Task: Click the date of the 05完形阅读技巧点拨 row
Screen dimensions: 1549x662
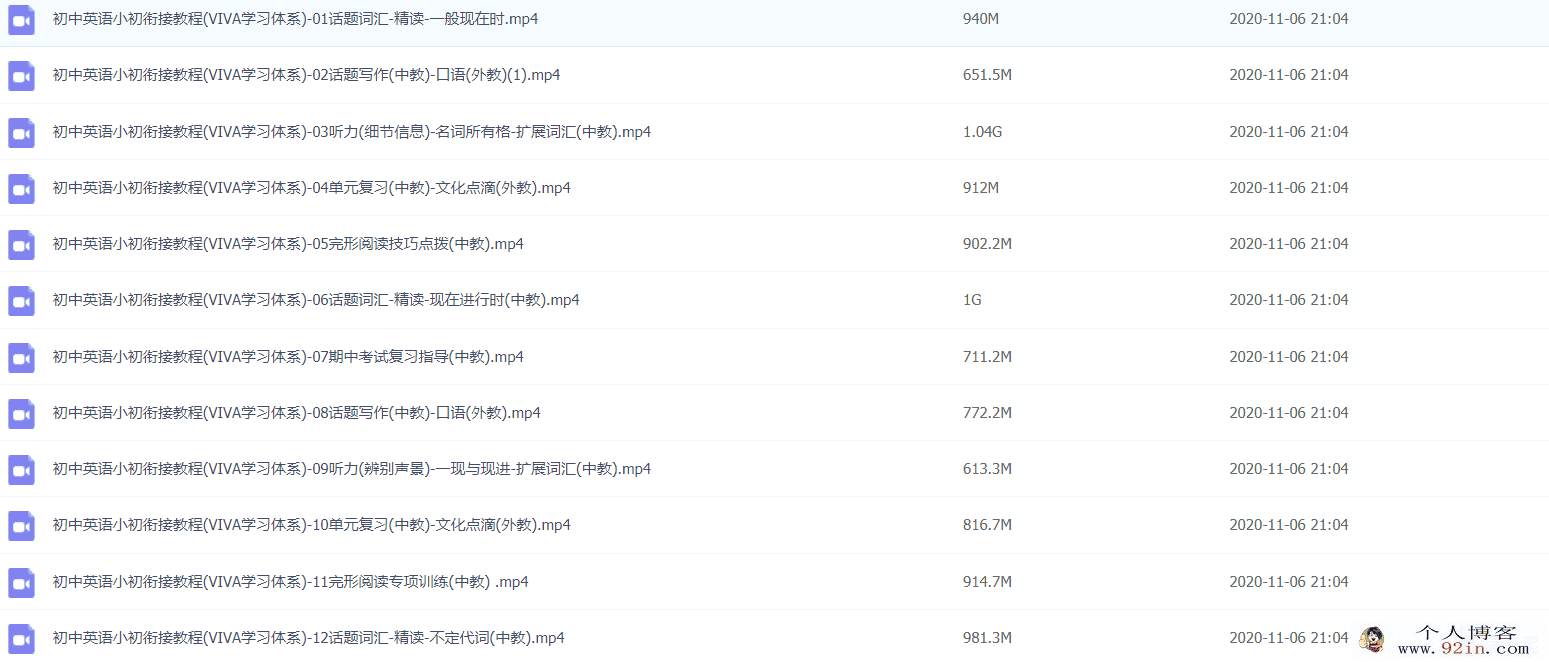Action: click(x=1289, y=244)
